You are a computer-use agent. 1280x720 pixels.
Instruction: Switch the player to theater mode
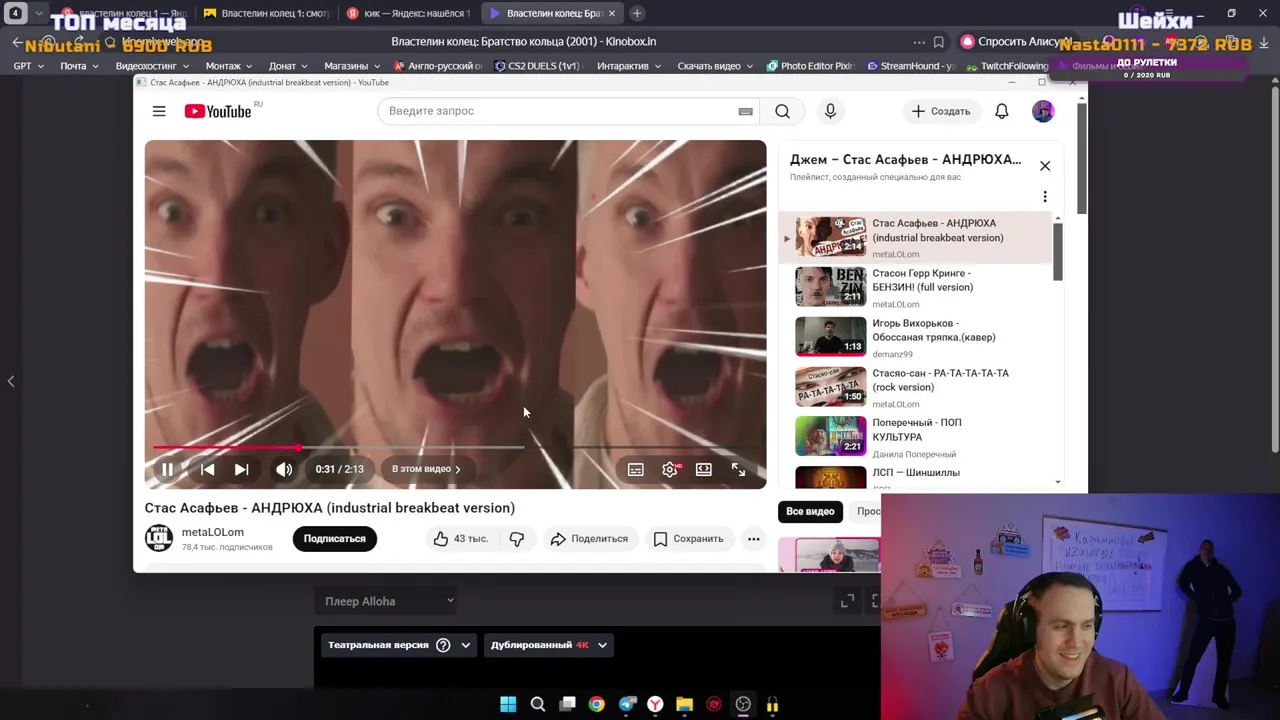coord(704,469)
